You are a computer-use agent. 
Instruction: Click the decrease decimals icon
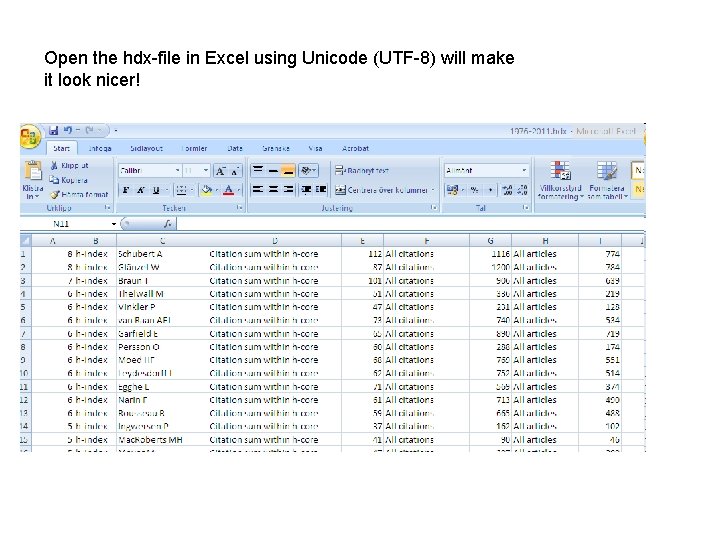tap(523, 190)
